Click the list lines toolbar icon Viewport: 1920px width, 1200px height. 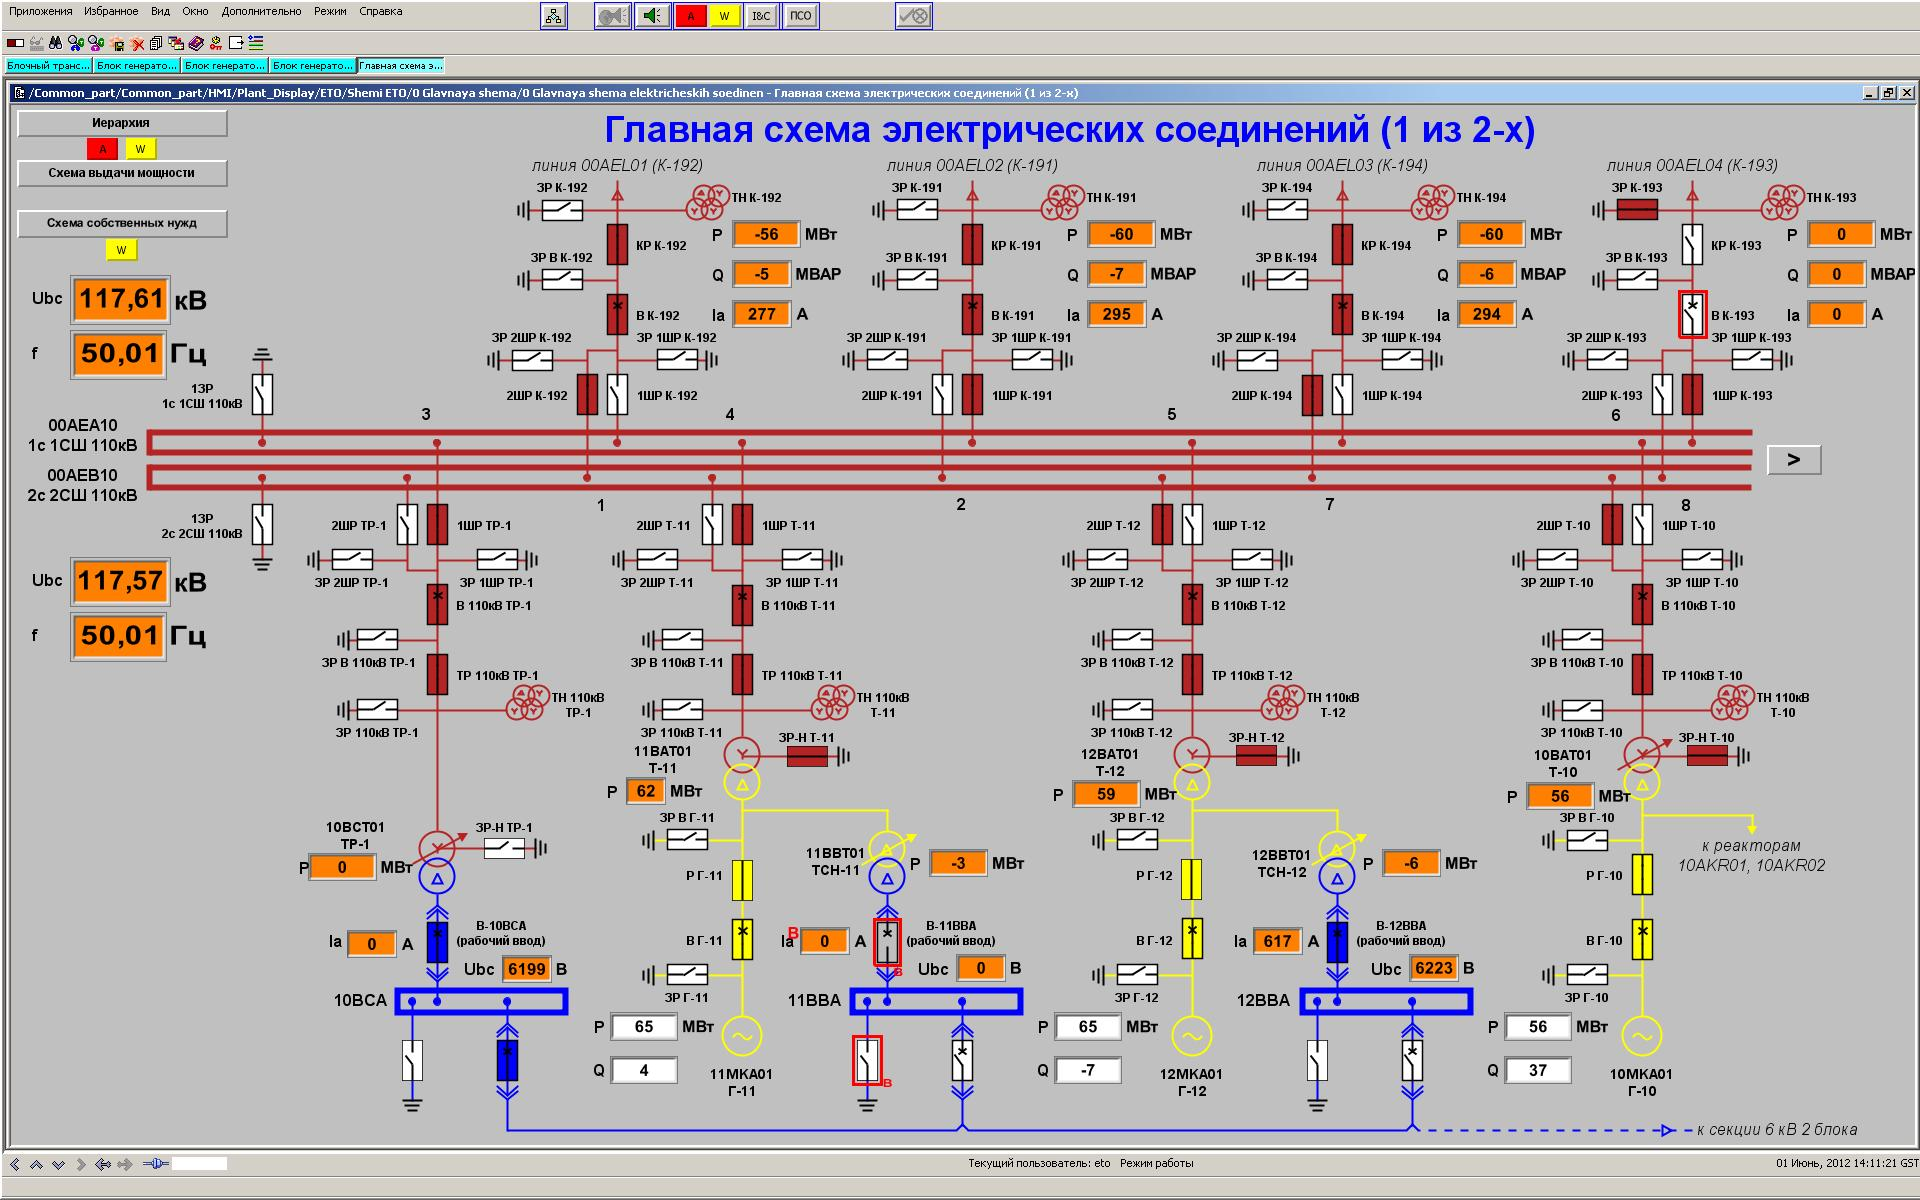[256, 43]
